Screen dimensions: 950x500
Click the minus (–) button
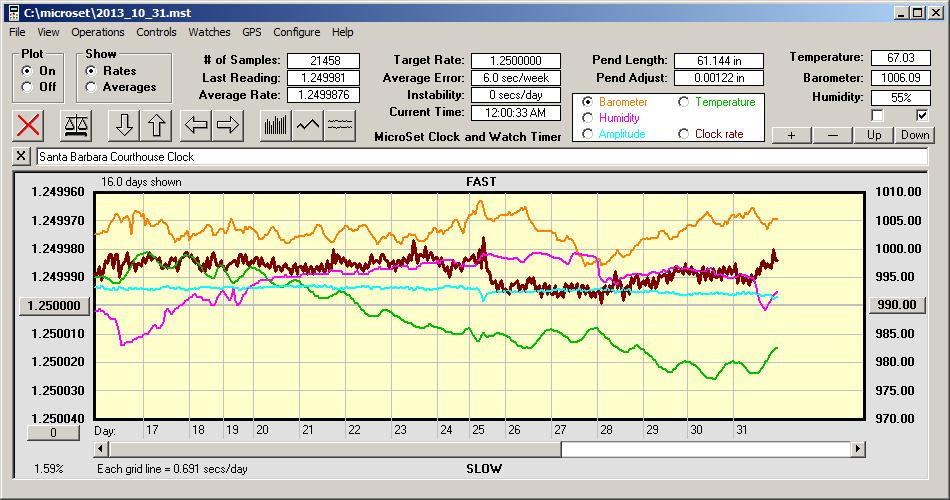[832, 135]
